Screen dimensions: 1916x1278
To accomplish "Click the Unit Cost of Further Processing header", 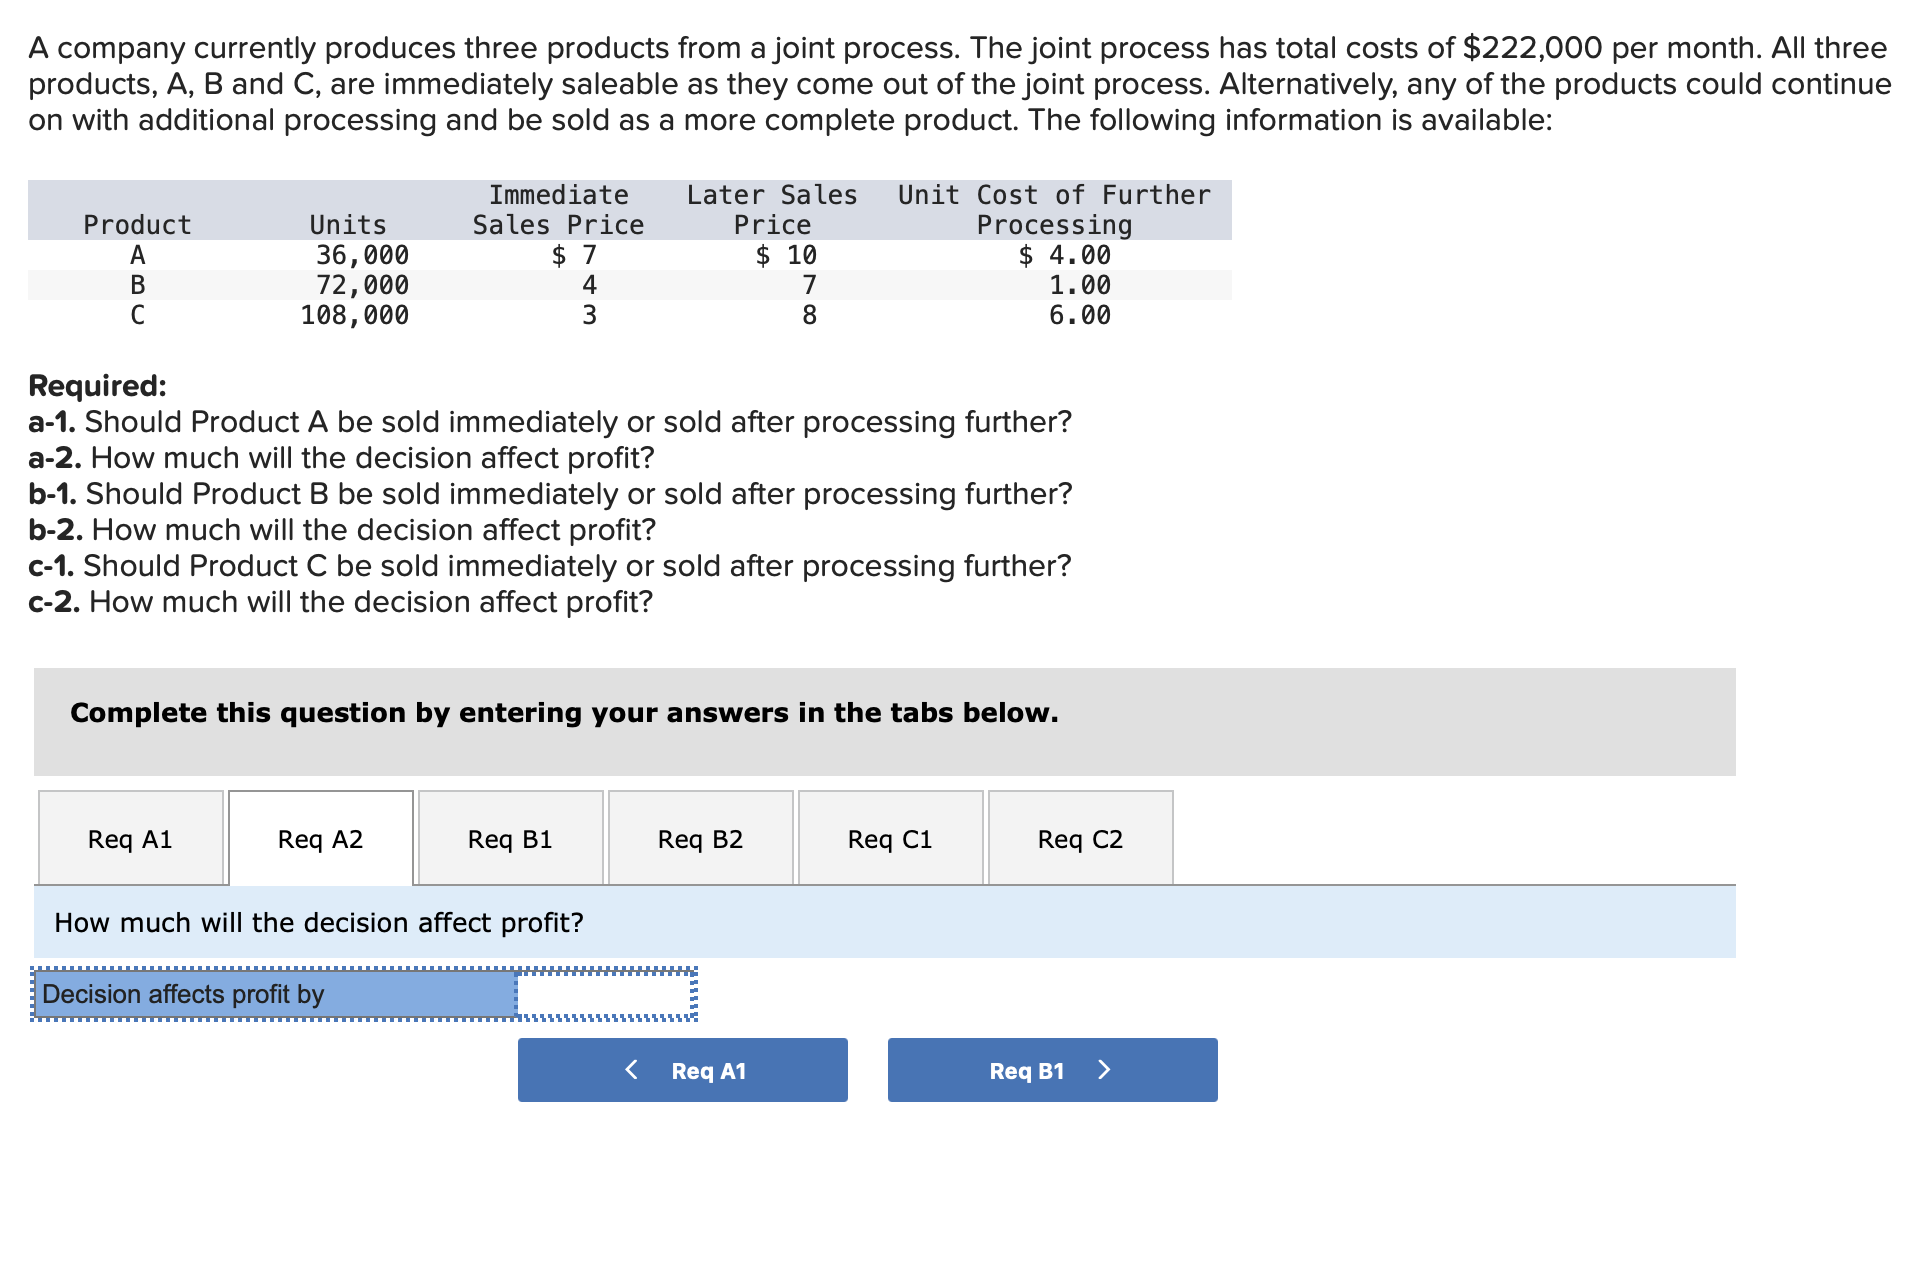I will coord(1053,210).
